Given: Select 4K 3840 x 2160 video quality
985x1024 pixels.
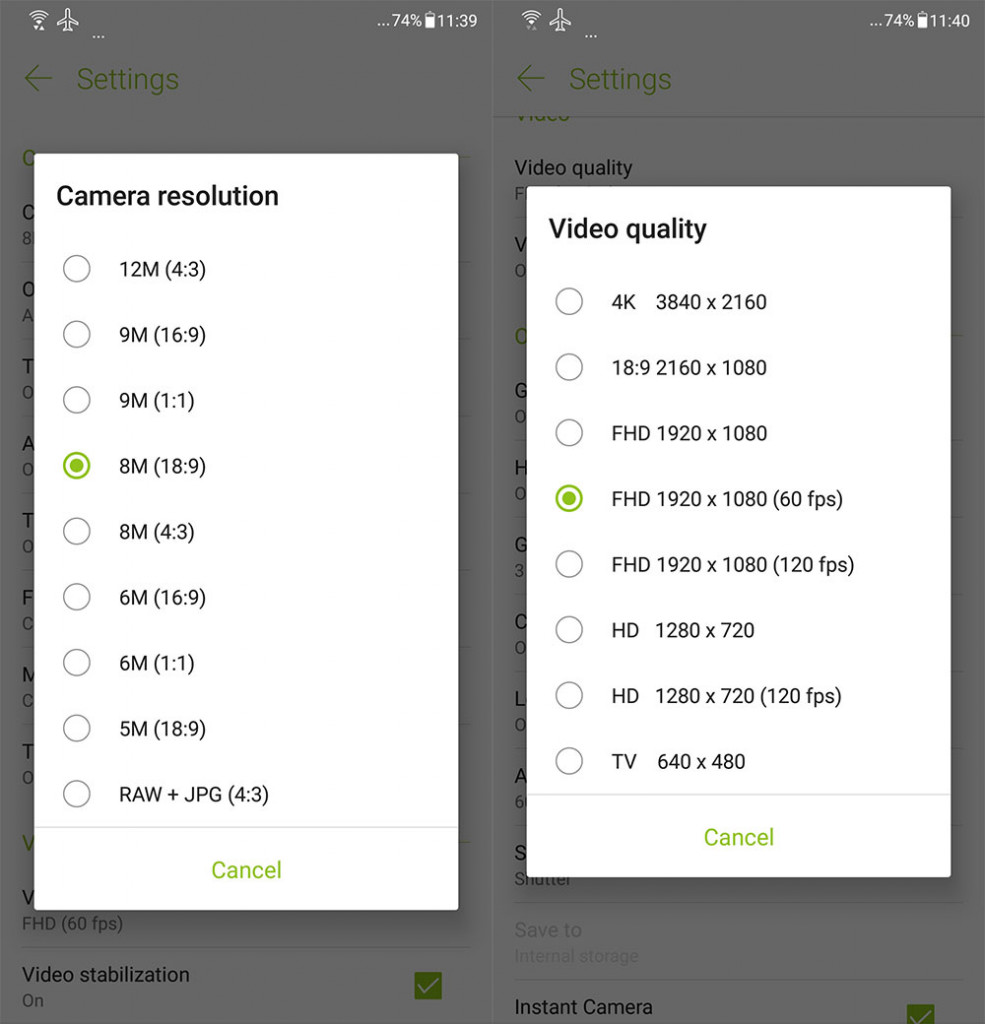Looking at the screenshot, I should pos(738,302).
